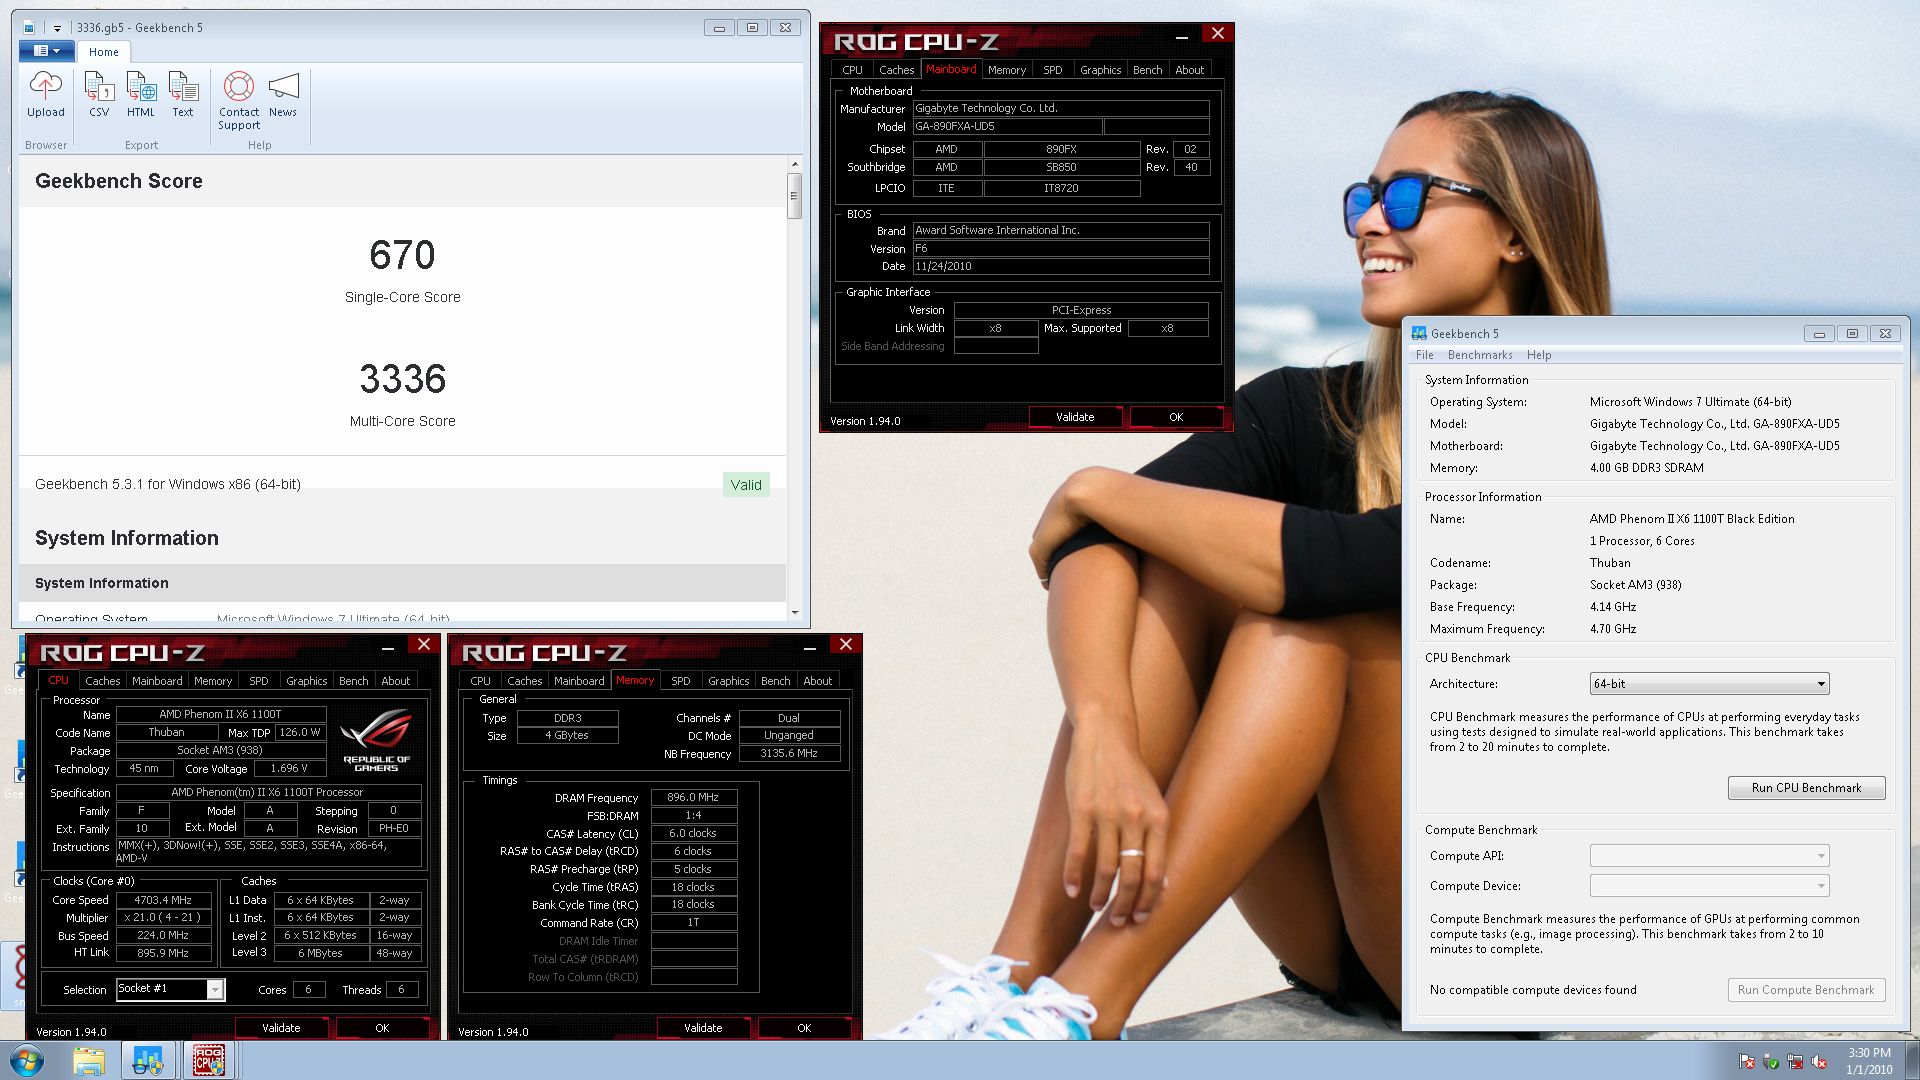Open Bench tab in Mainboard CPU-Z window
1920x1080 pixels.
click(1147, 70)
